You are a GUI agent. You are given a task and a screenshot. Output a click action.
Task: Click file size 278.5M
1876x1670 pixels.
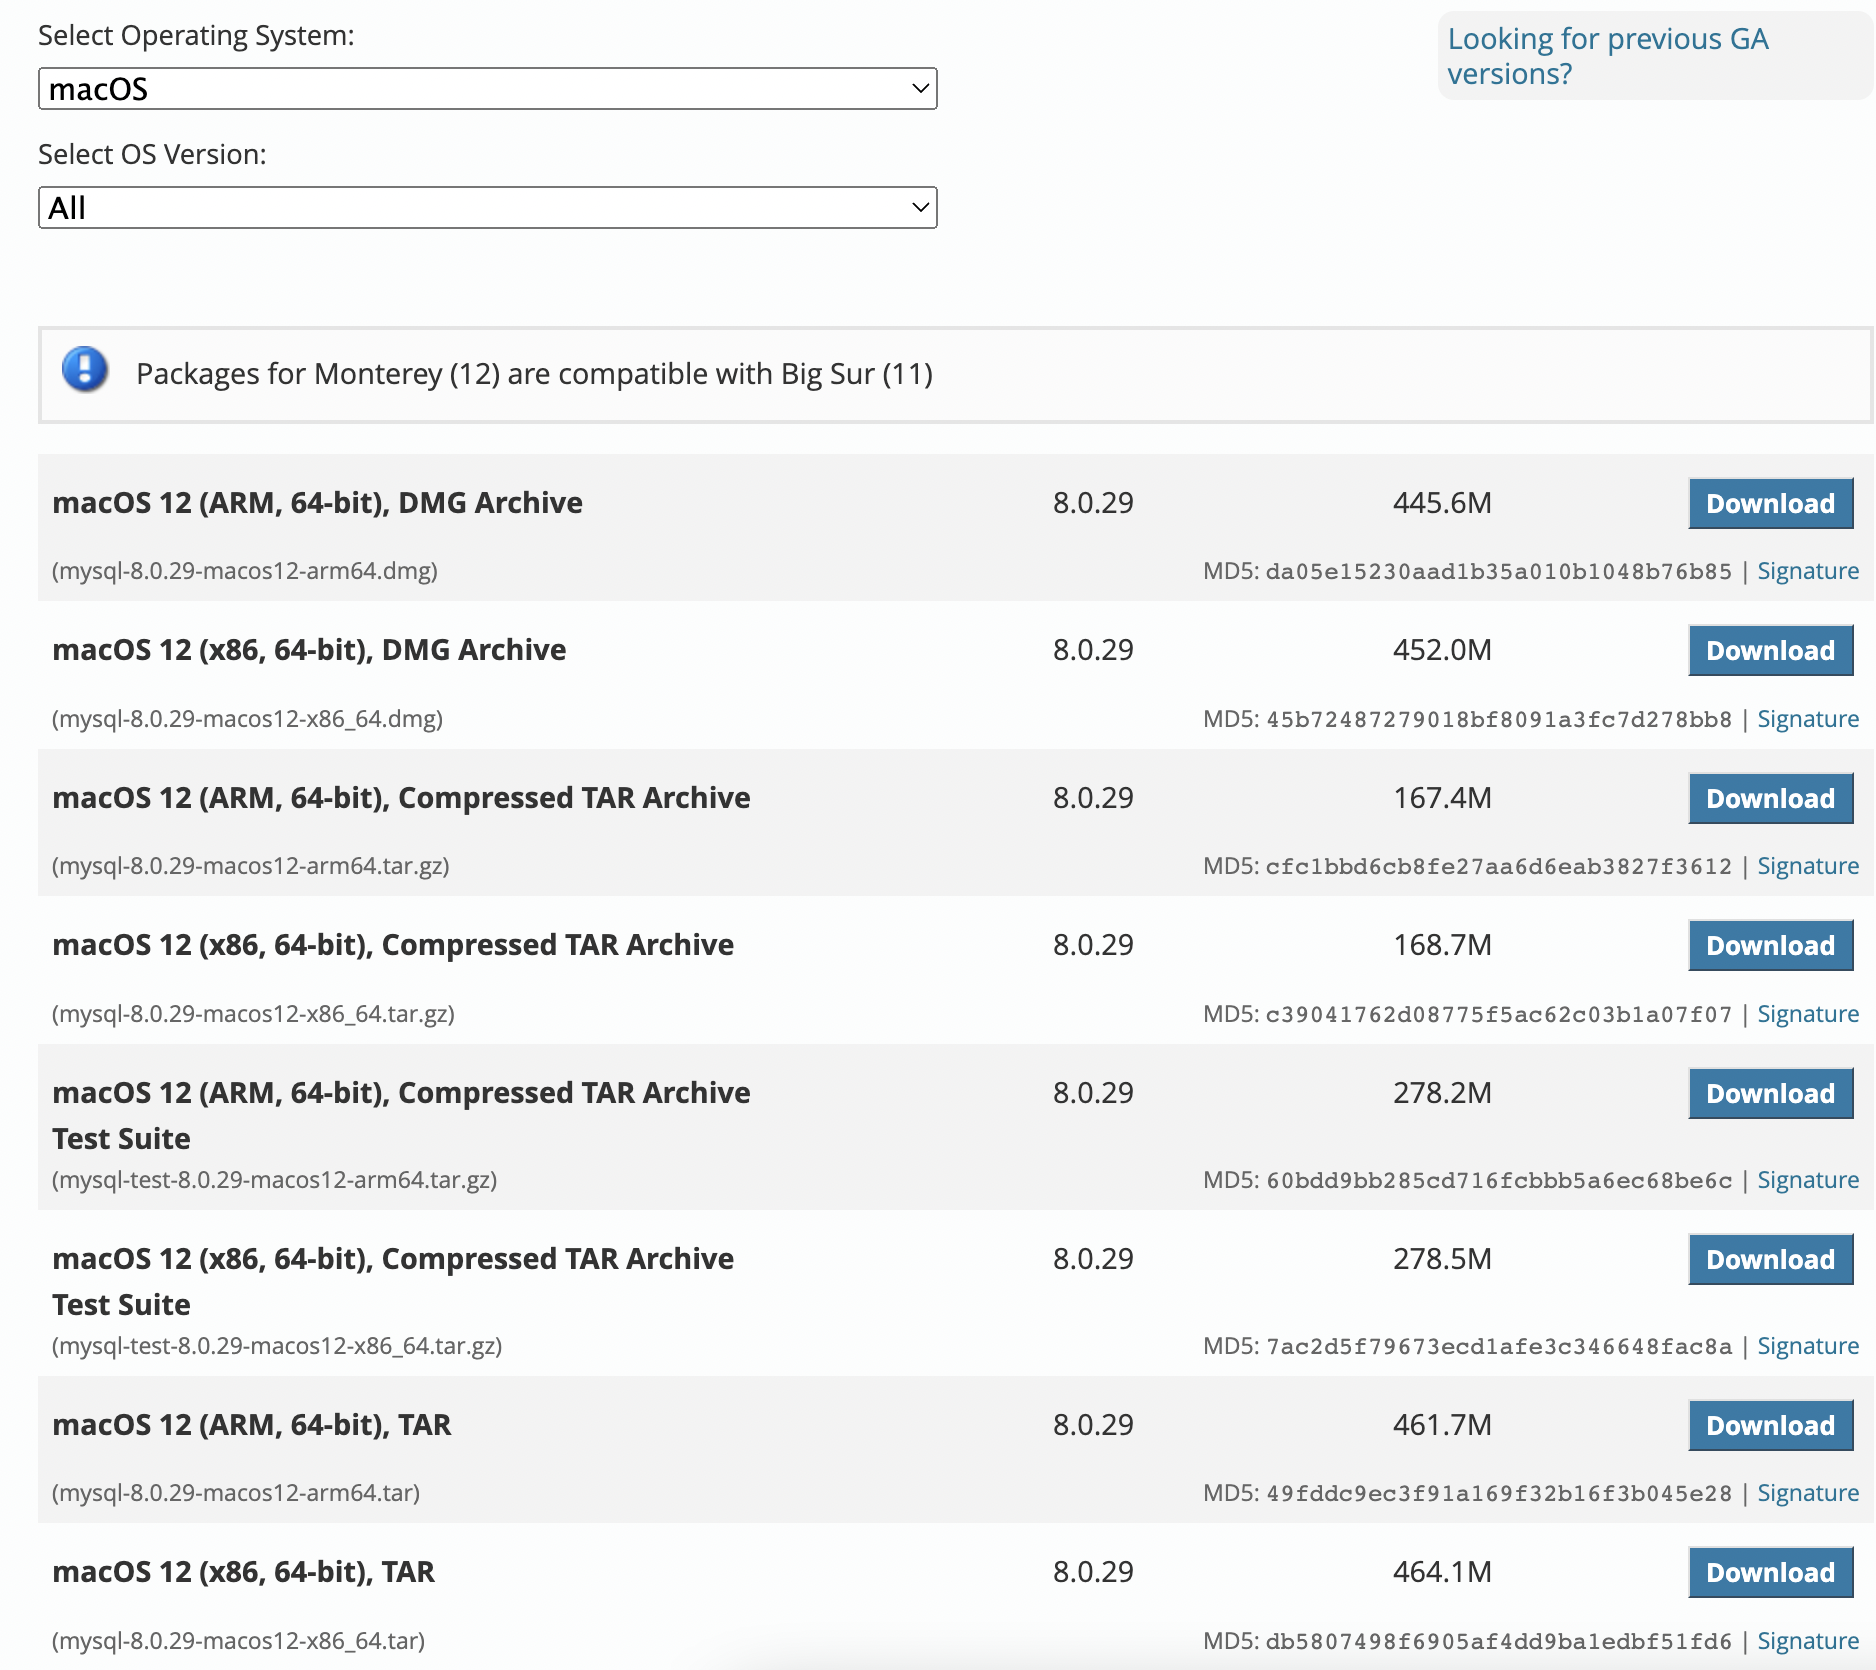click(1442, 1259)
